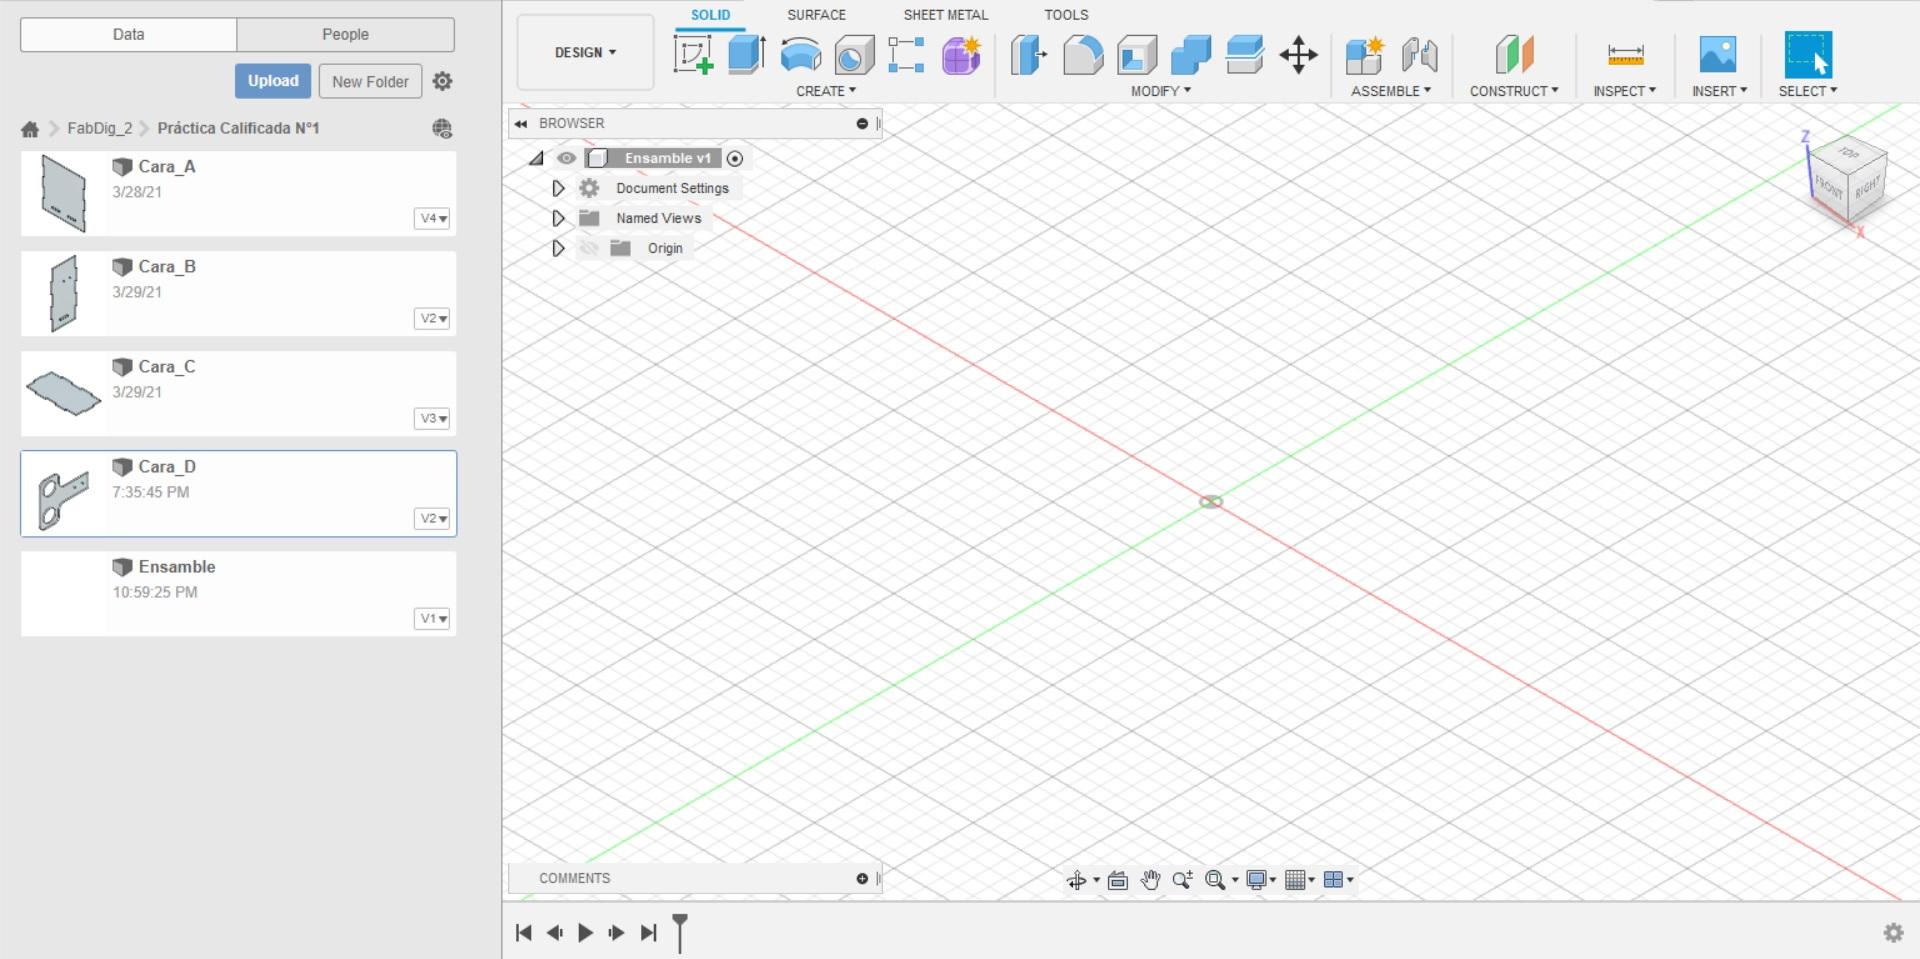Activate the Extrude tool
The image size is (1920, 959).
click(747, 54)
